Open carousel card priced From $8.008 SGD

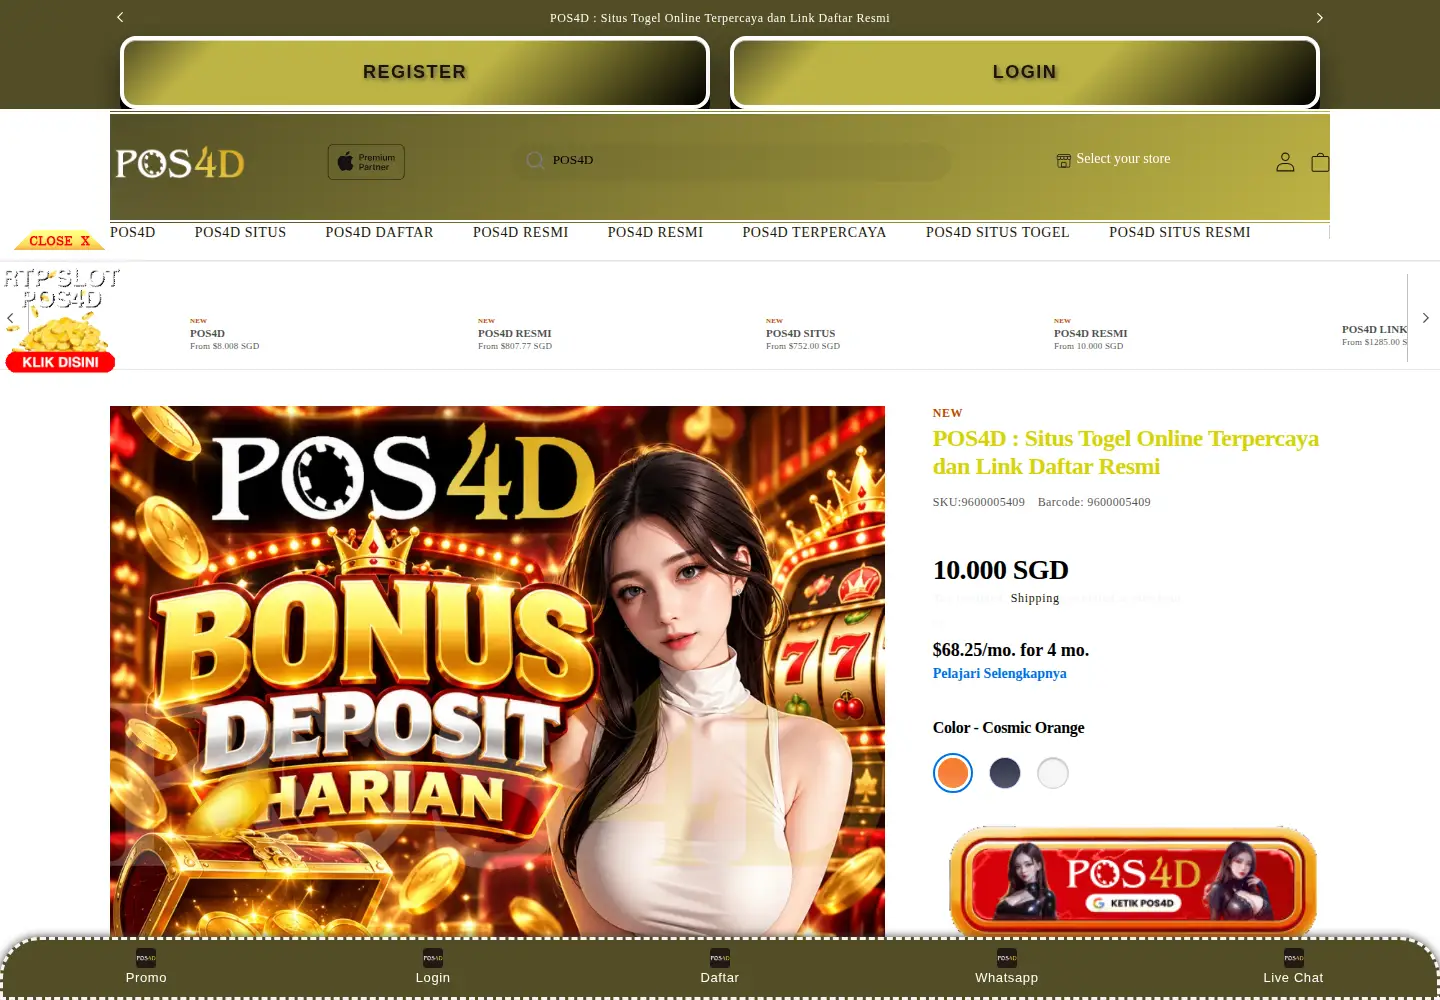(225, 334)
